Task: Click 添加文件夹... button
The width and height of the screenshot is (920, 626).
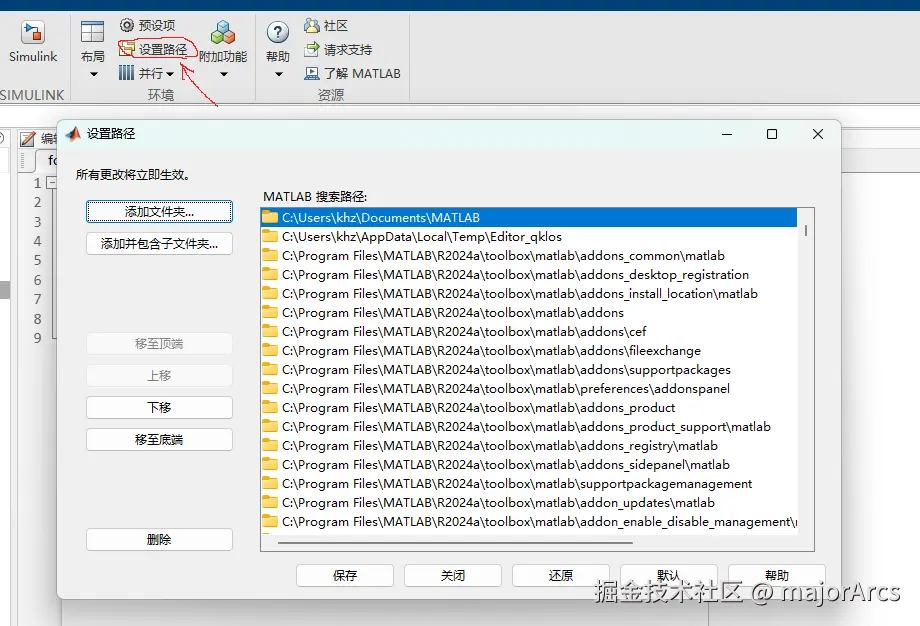Action: click(x=159, y=212)
